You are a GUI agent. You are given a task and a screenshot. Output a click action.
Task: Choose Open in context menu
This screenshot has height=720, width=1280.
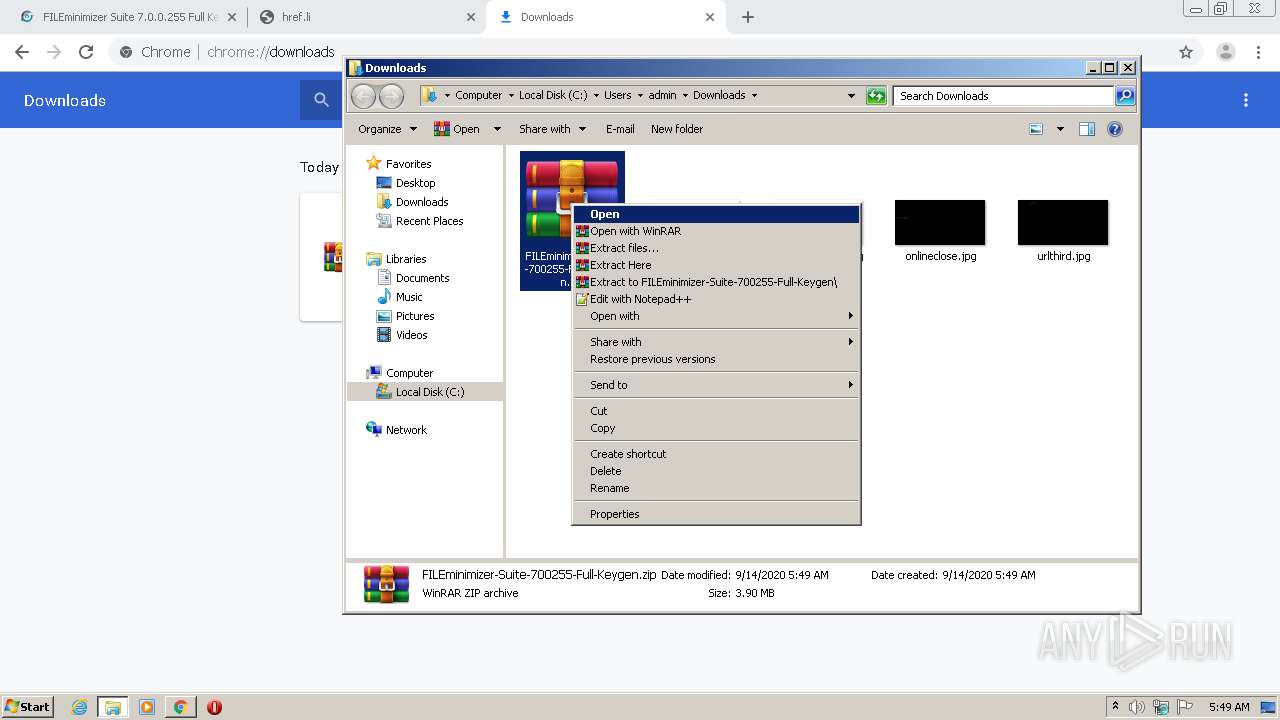point(716,214)
